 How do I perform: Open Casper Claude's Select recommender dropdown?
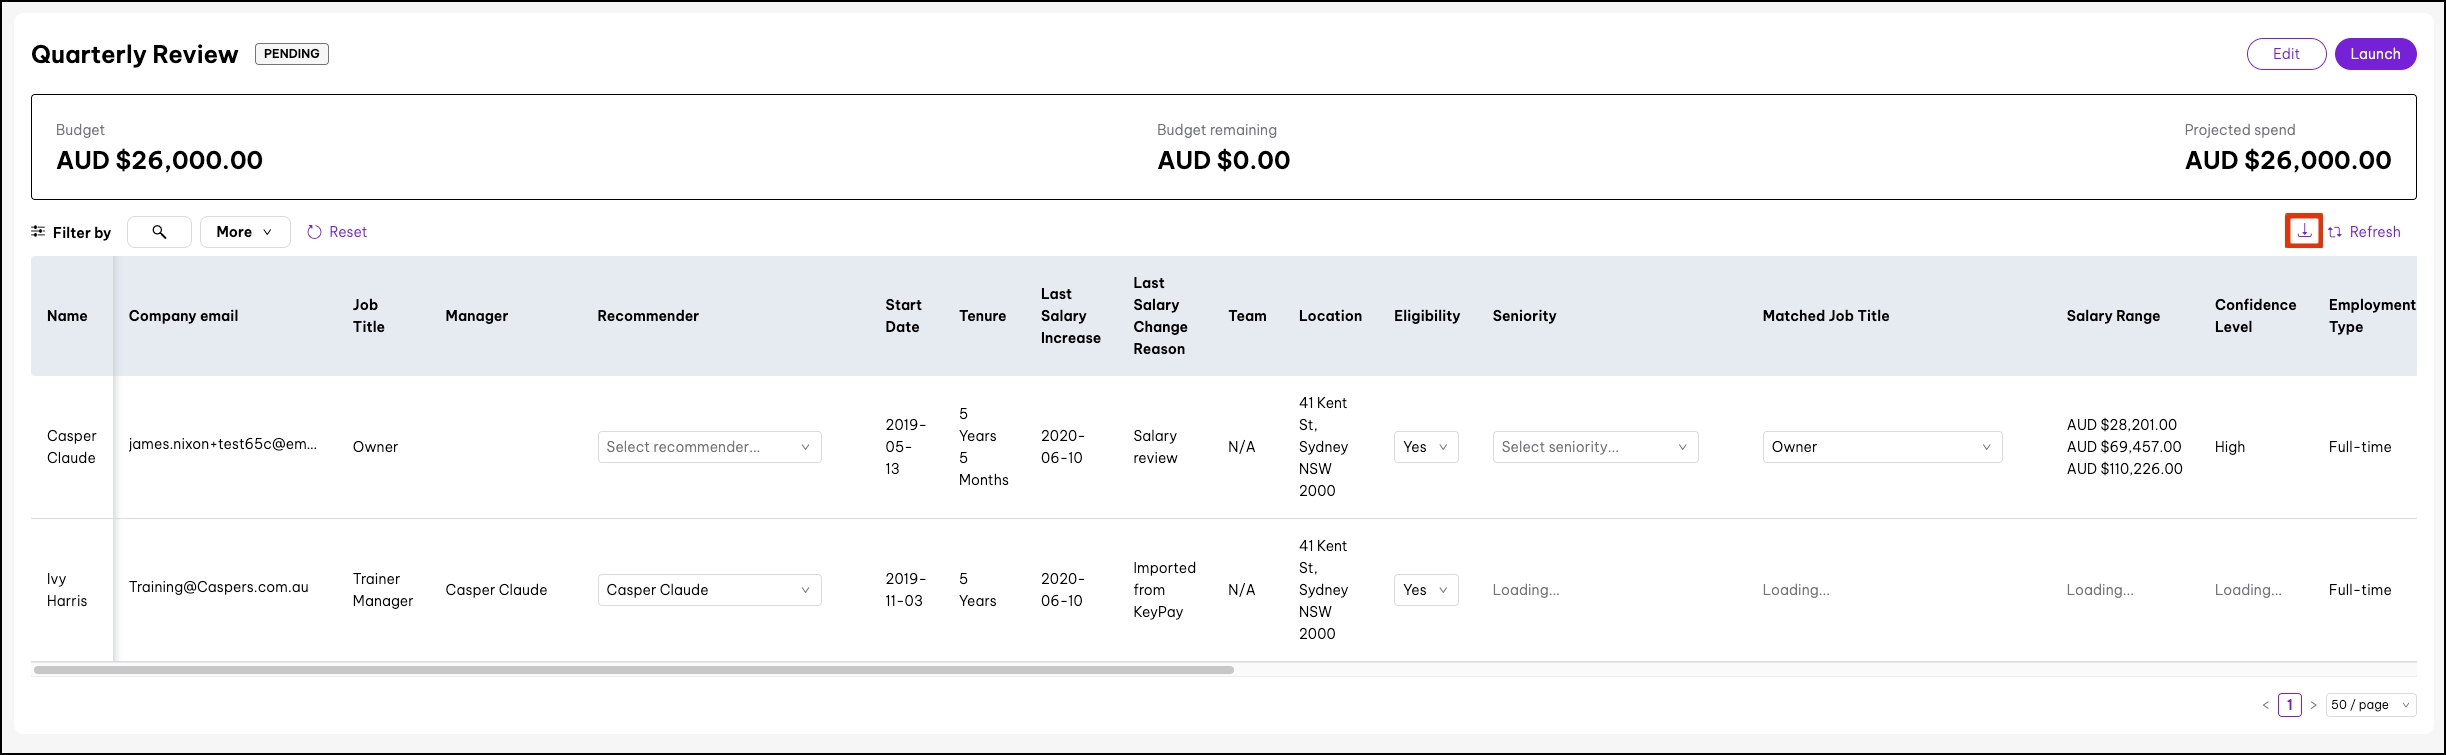[x=709, y=447]
